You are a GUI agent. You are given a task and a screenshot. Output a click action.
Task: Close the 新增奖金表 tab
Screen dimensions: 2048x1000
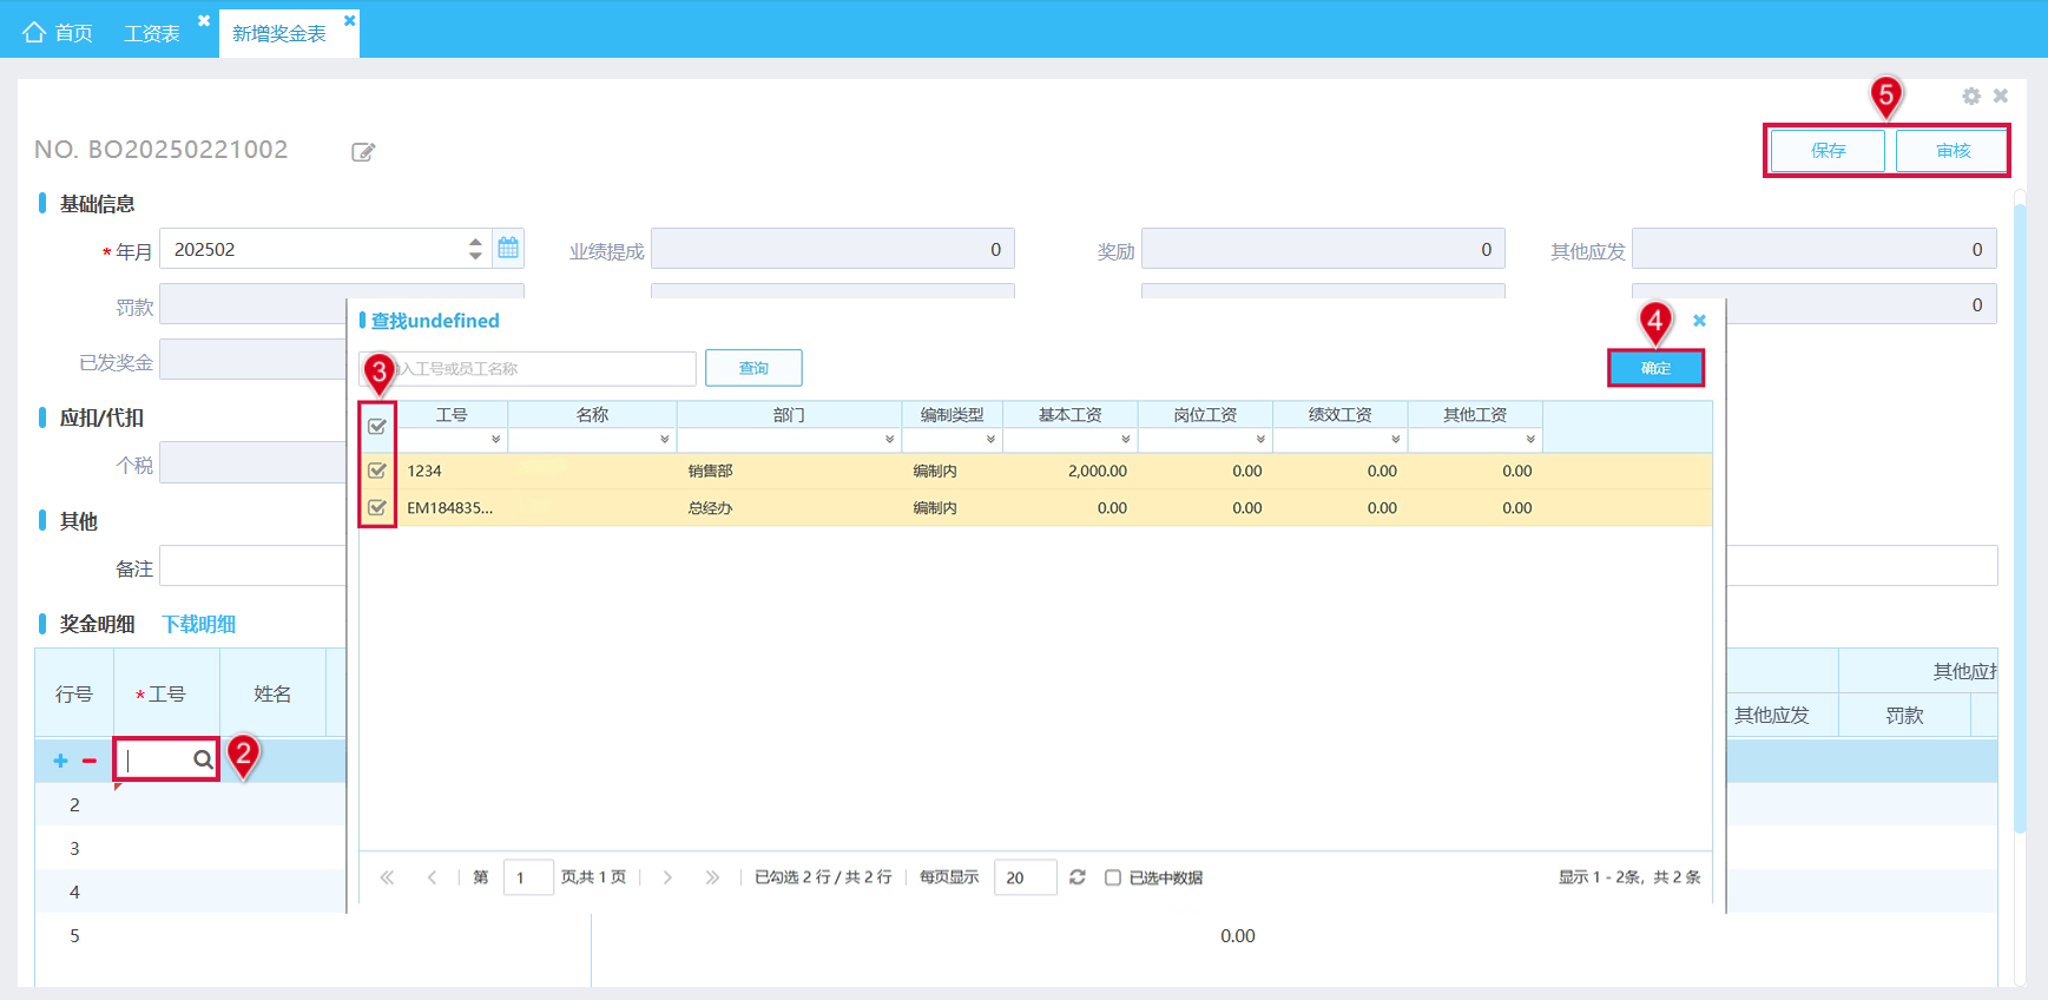[349, 20]
